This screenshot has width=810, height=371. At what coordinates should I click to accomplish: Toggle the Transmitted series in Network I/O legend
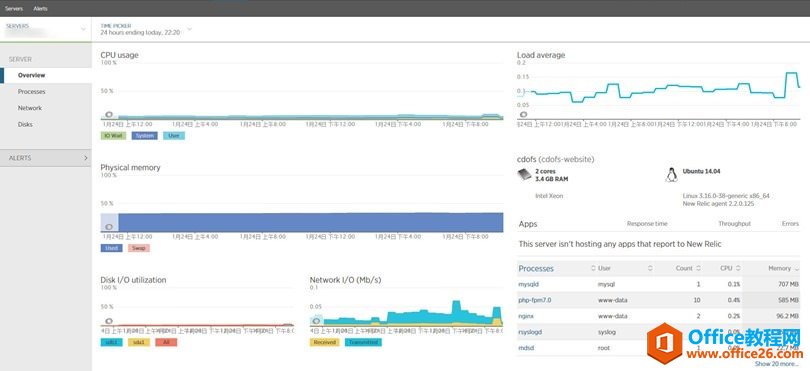coord(363,342)
